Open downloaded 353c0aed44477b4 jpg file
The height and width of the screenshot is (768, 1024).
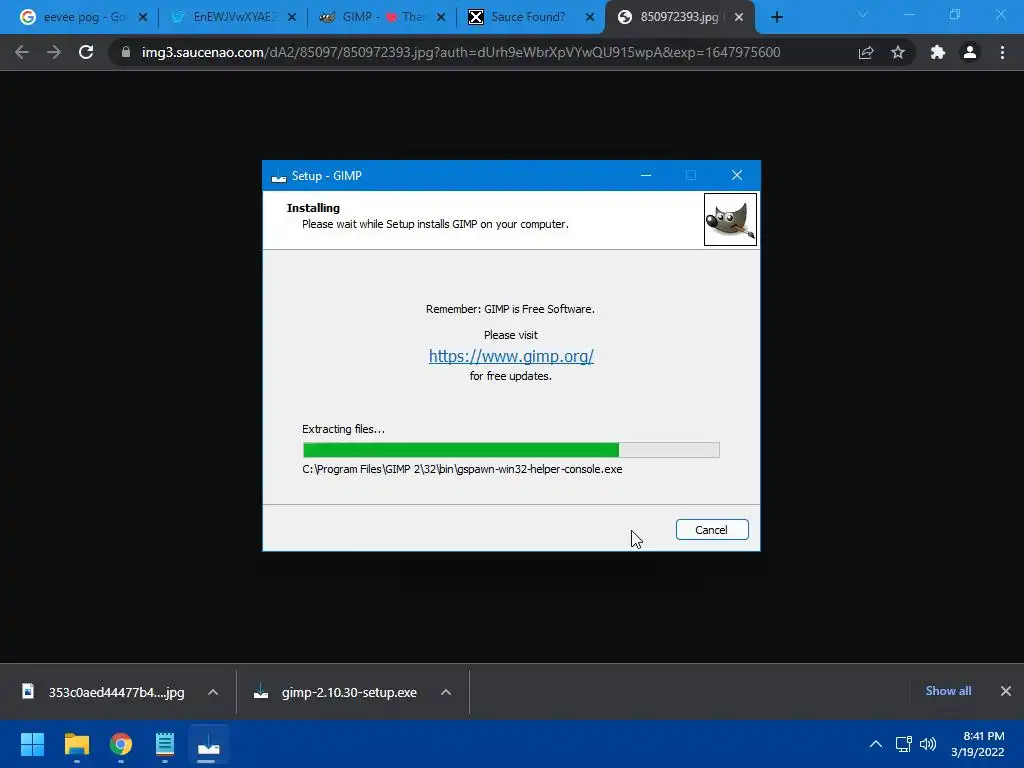[x=104, y=692]
